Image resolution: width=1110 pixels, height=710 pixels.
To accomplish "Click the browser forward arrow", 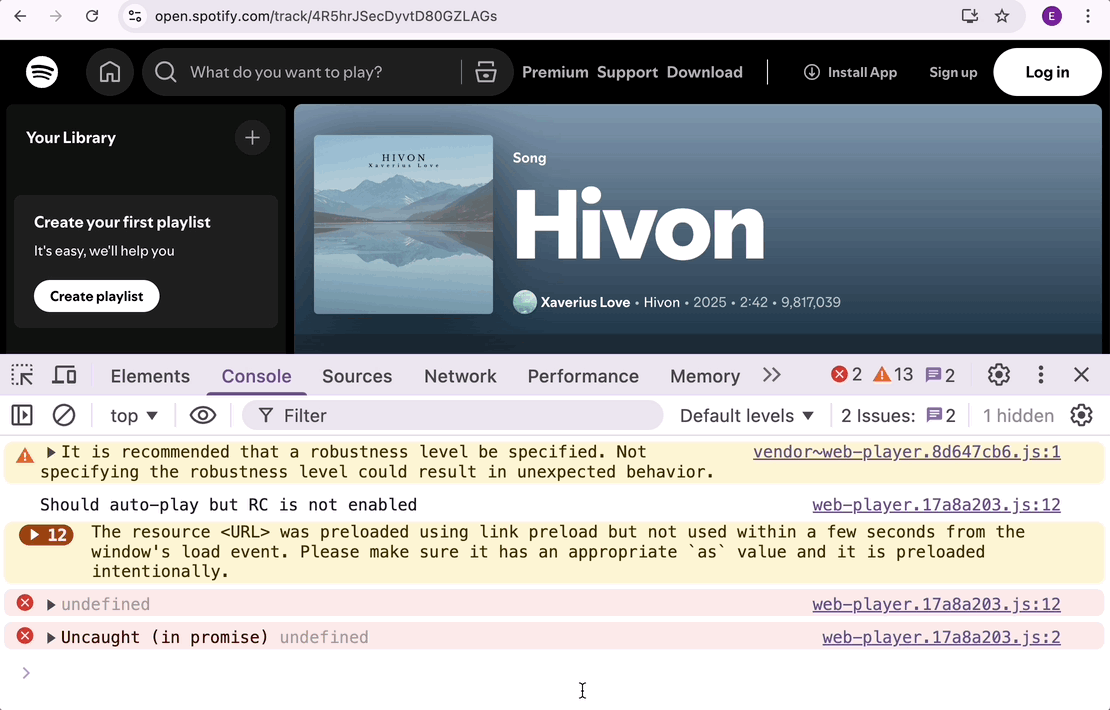I will point(56,16).
